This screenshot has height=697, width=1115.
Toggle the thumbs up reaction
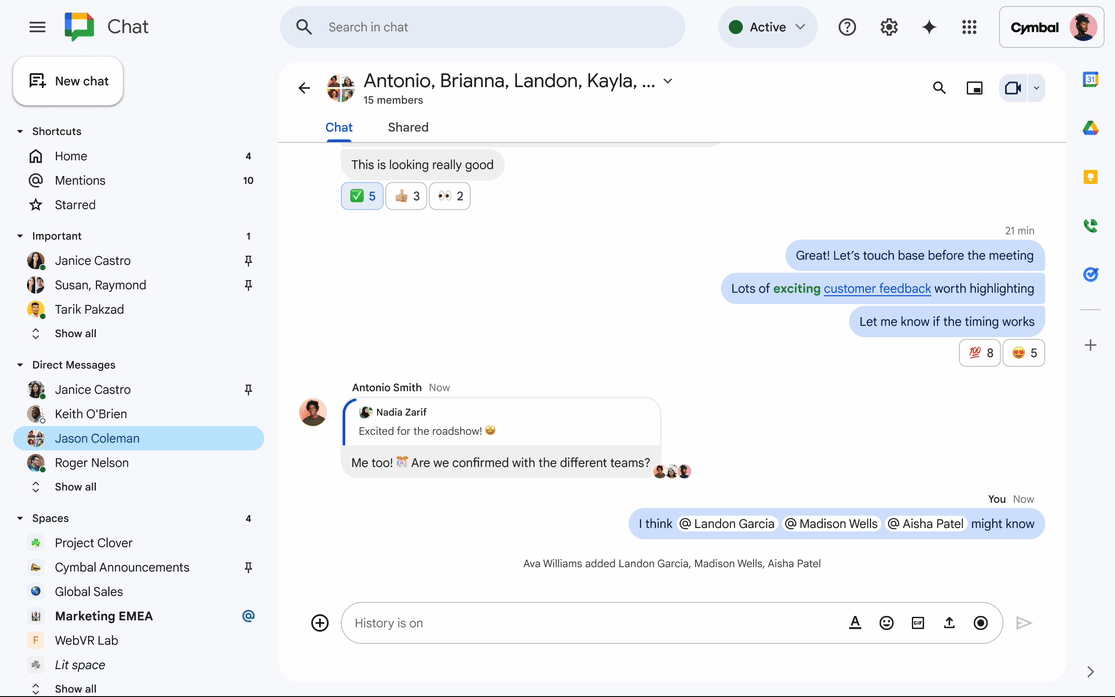point(406,196)
